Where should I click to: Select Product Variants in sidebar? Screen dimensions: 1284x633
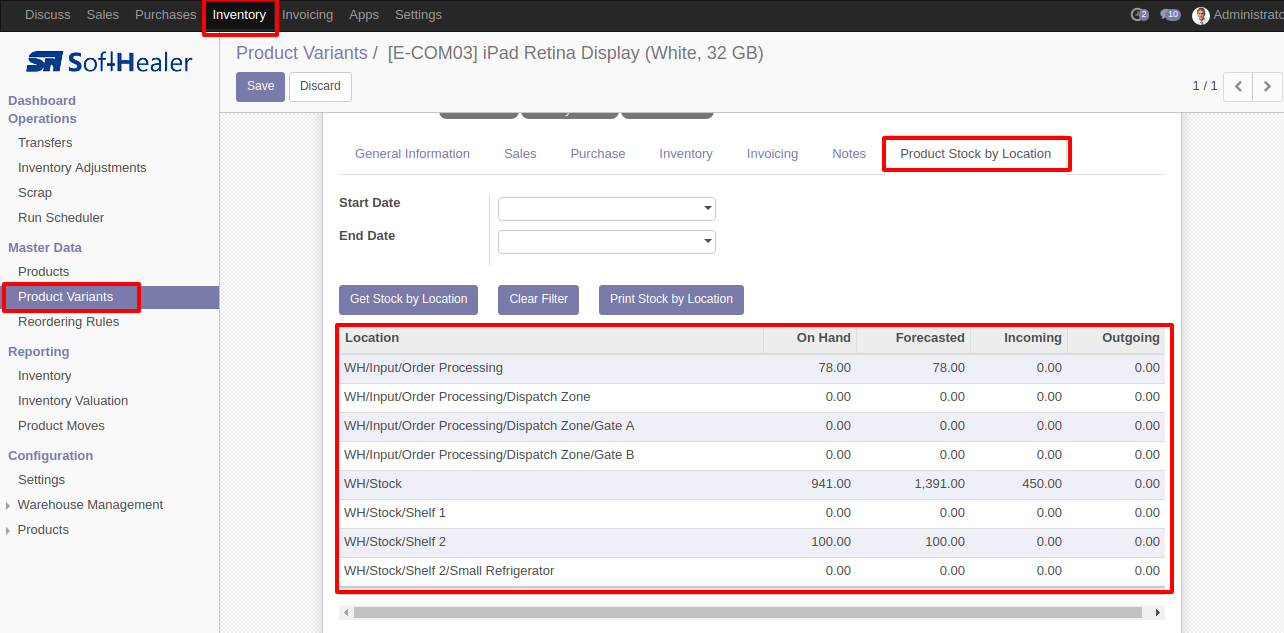tap(66, 297)
